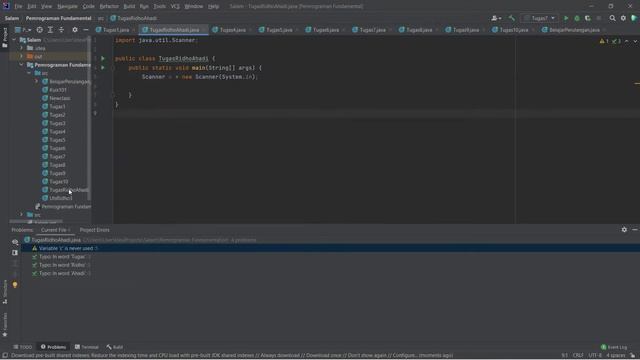Screen dimensions: 640x360
Task: Click the CRLF line separator in status bar
Action: pyautogui.click(x=578, y=356)
